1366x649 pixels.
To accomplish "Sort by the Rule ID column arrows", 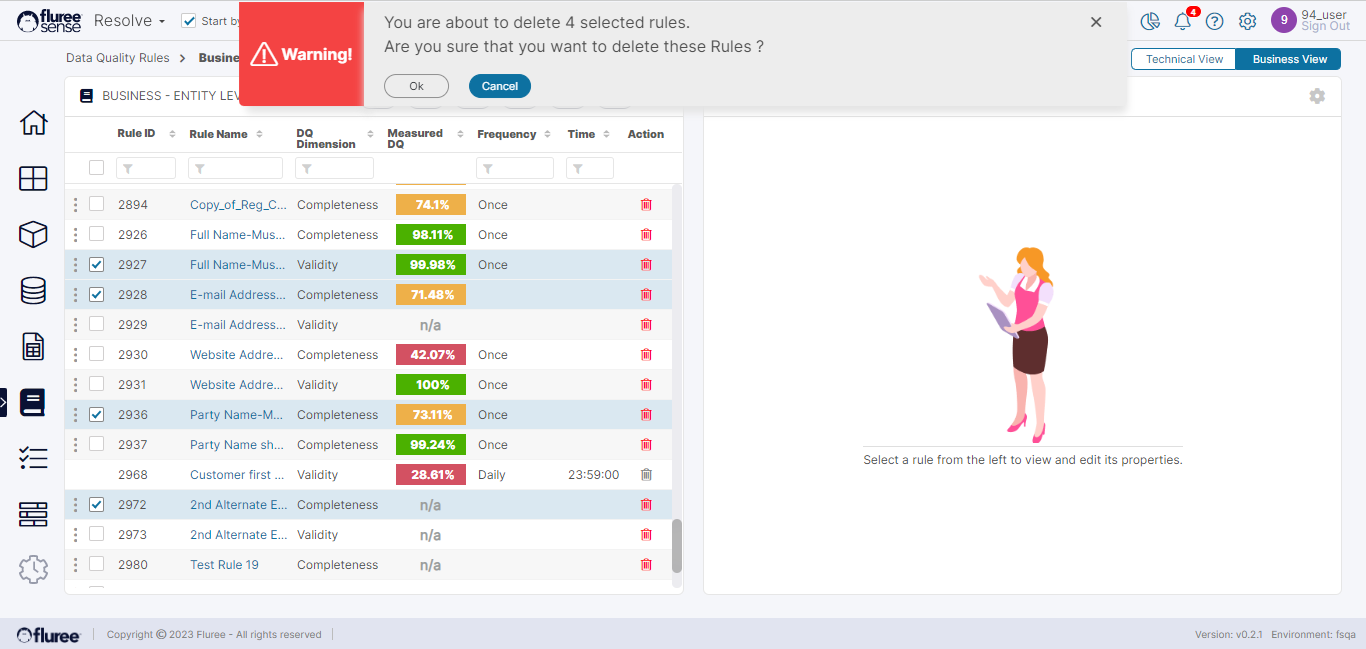I will point(172,134).
